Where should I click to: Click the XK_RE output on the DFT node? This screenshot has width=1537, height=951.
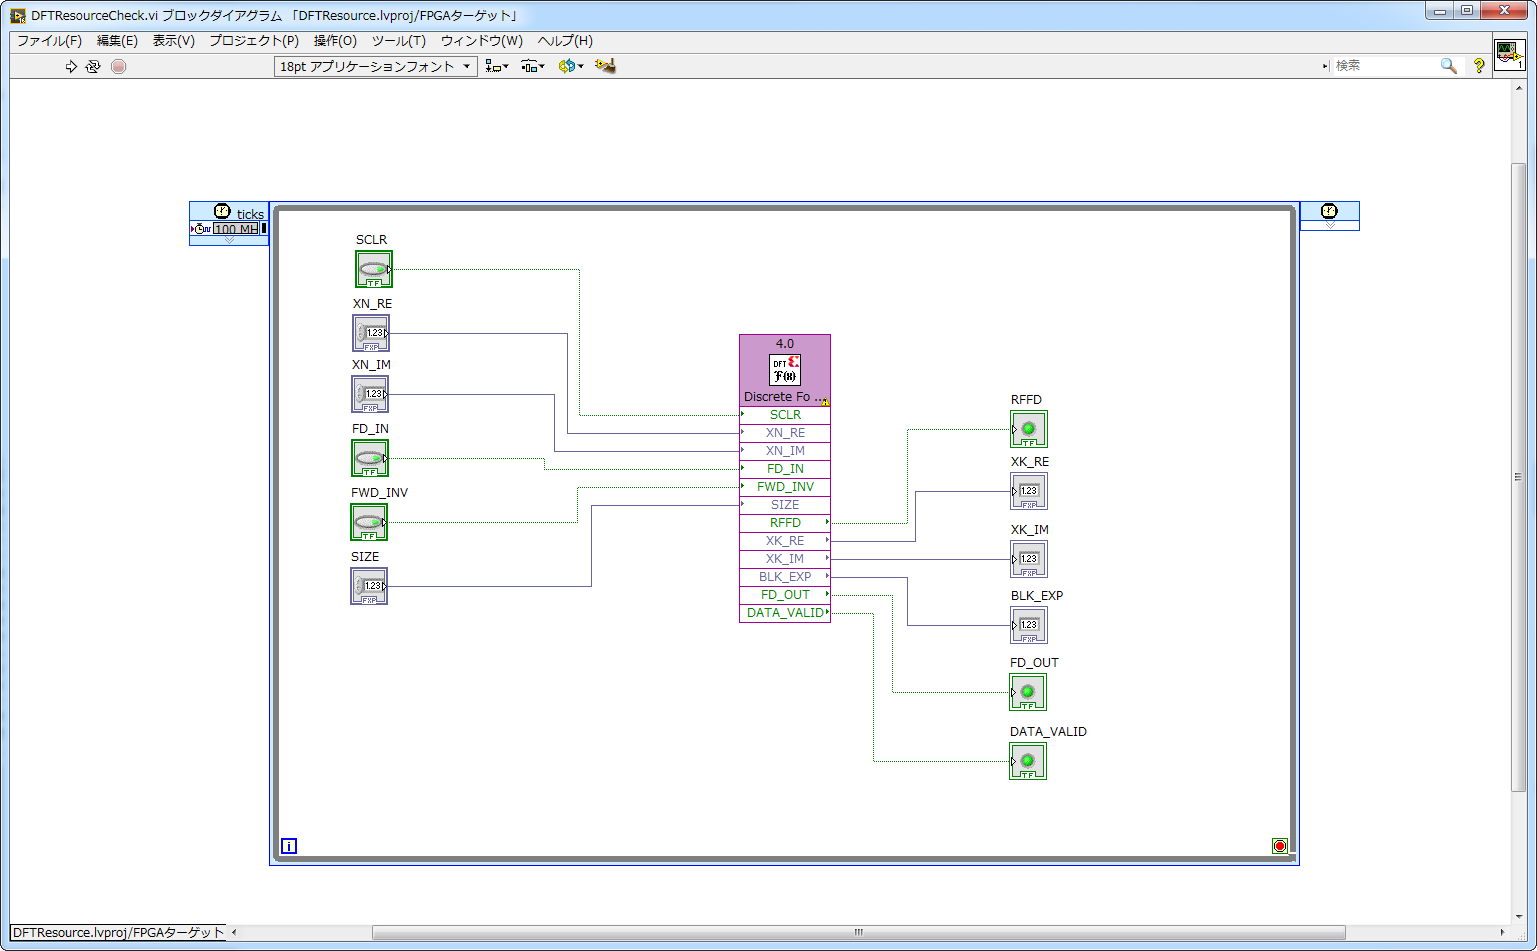point(785,541)
